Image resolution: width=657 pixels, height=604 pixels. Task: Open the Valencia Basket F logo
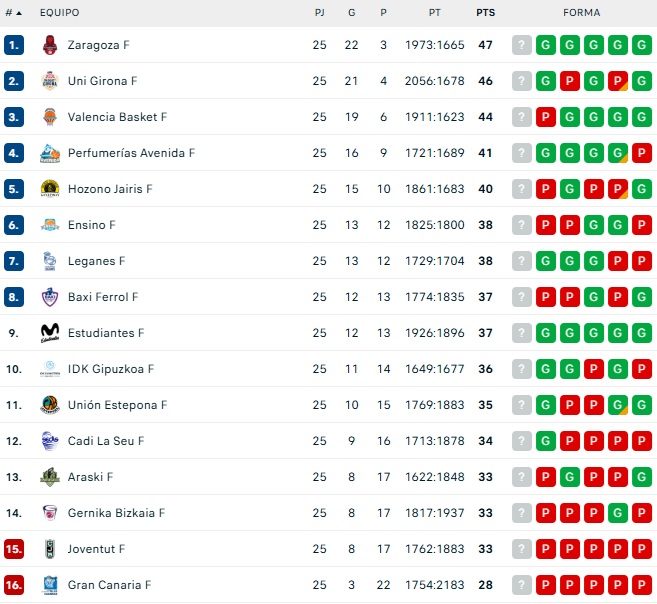[x=50, y=117]
